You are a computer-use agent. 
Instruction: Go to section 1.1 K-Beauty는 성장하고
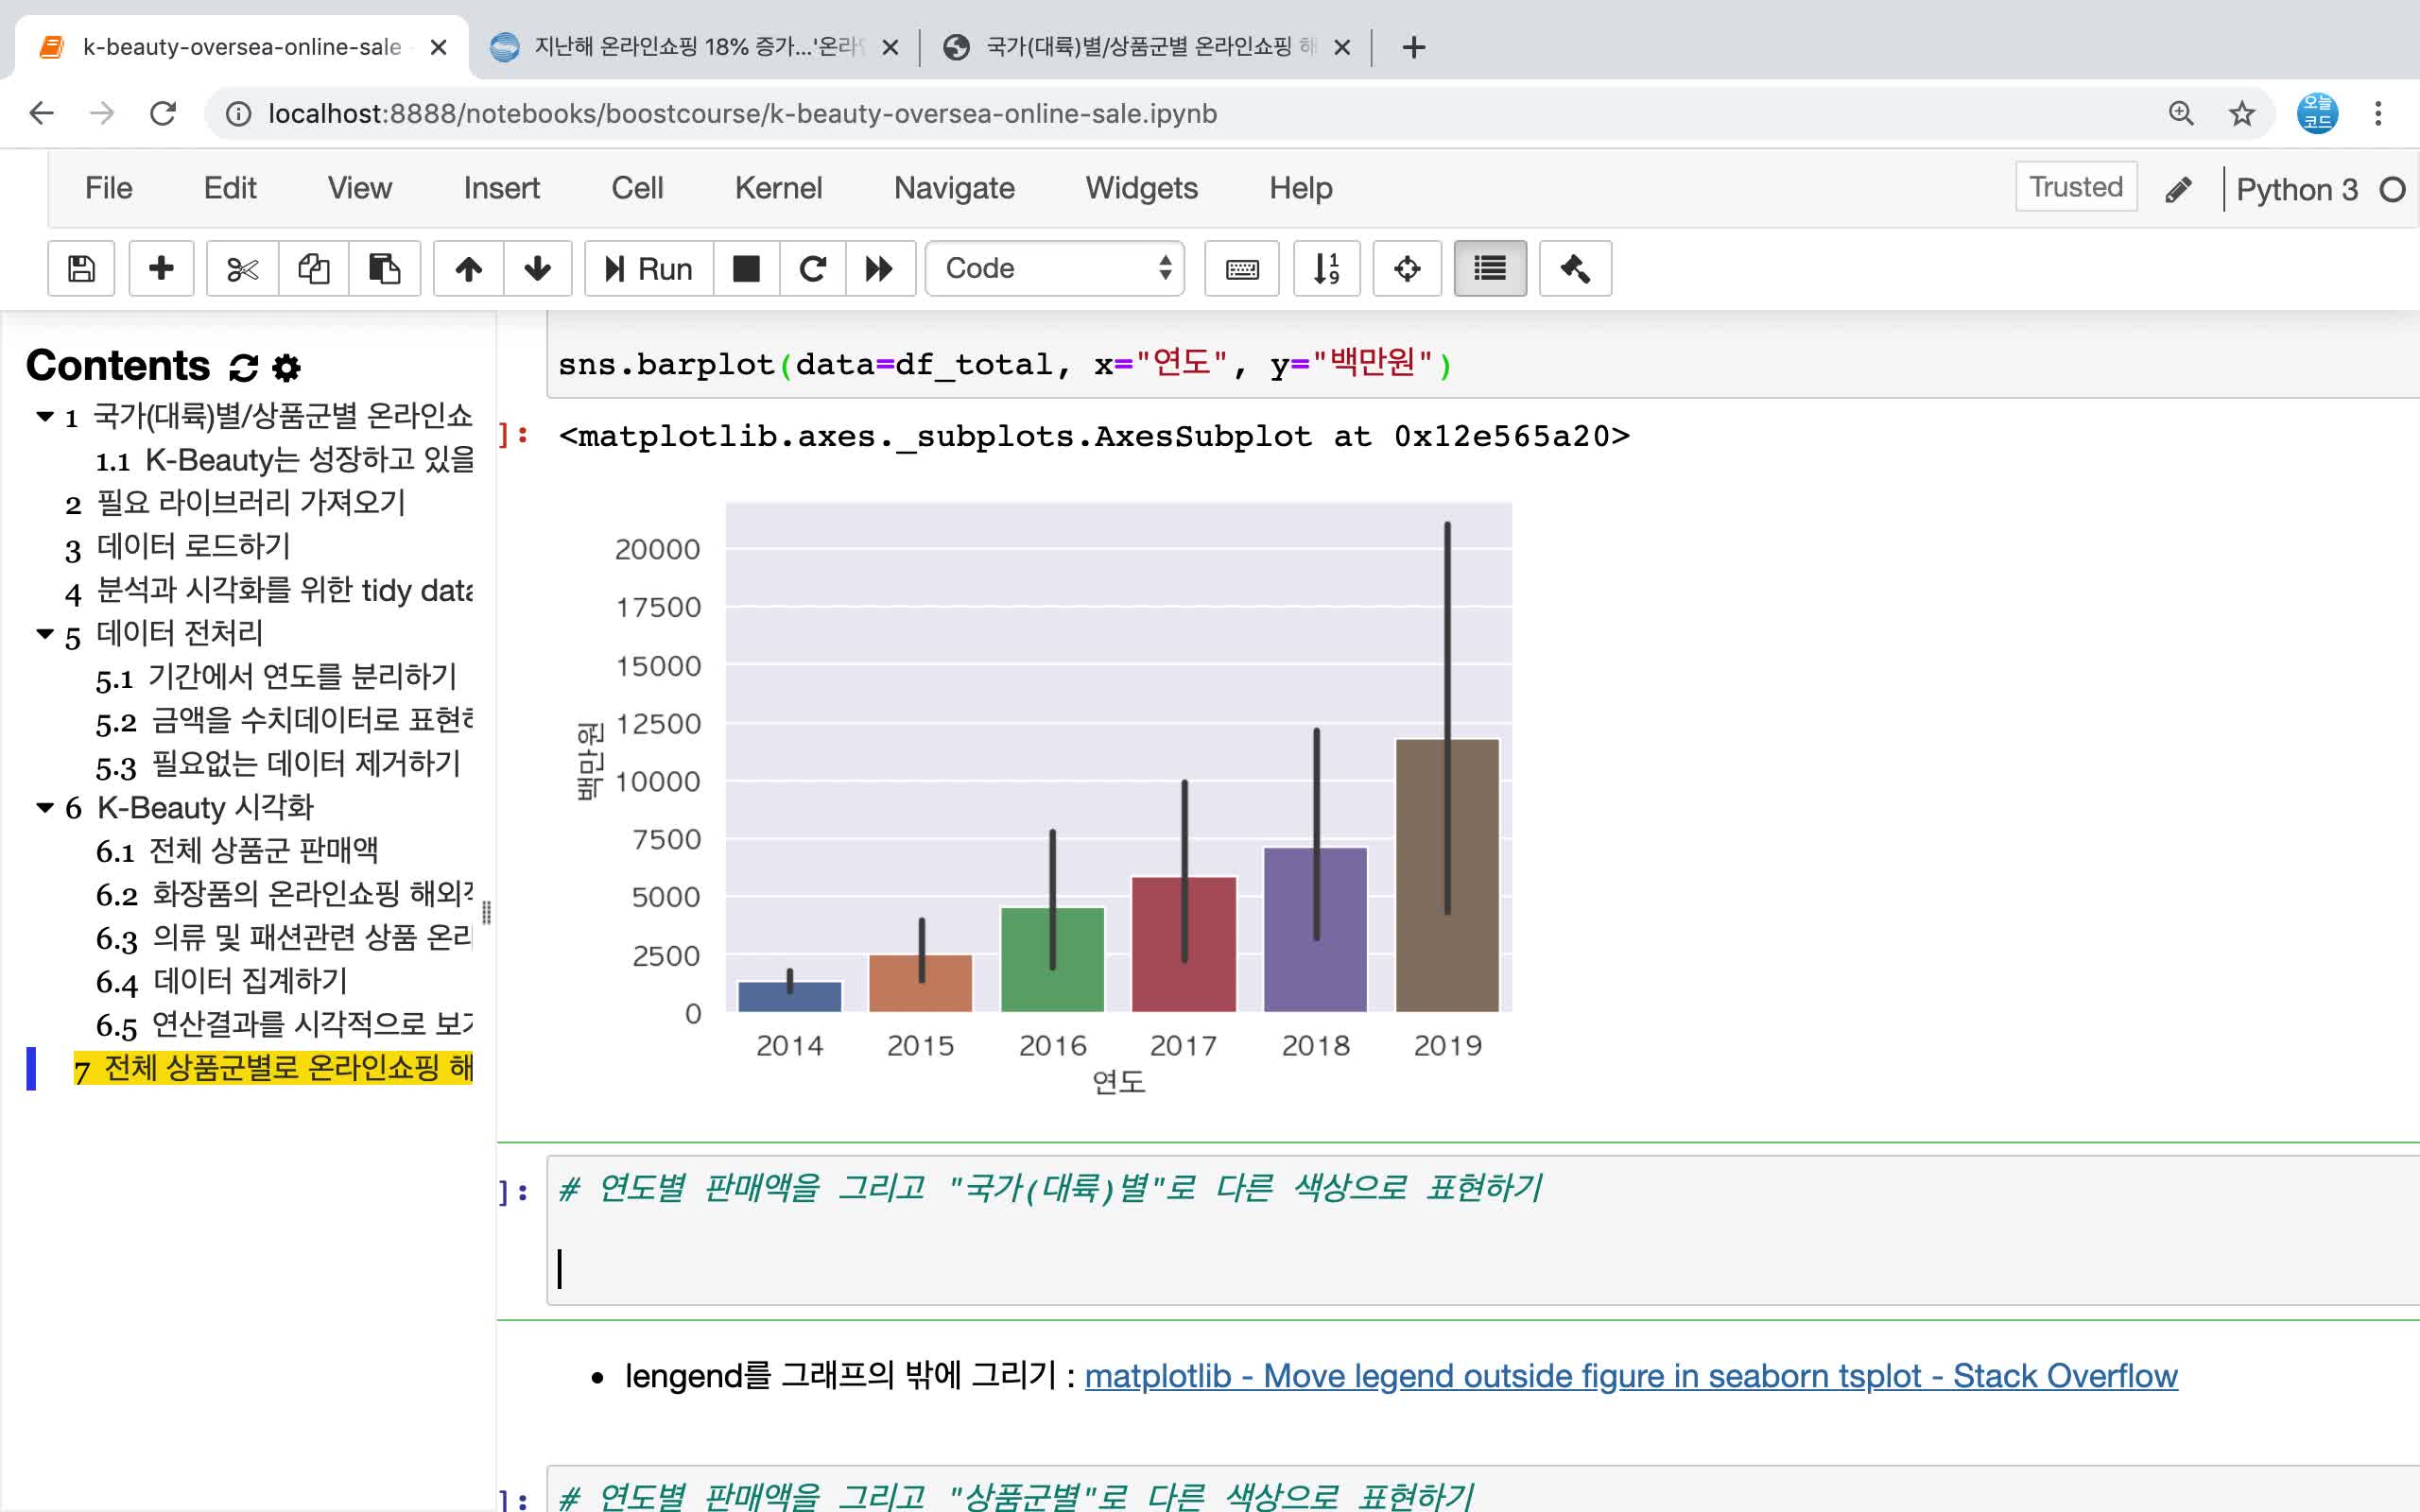pyautogui.click(x=285, y=460)
